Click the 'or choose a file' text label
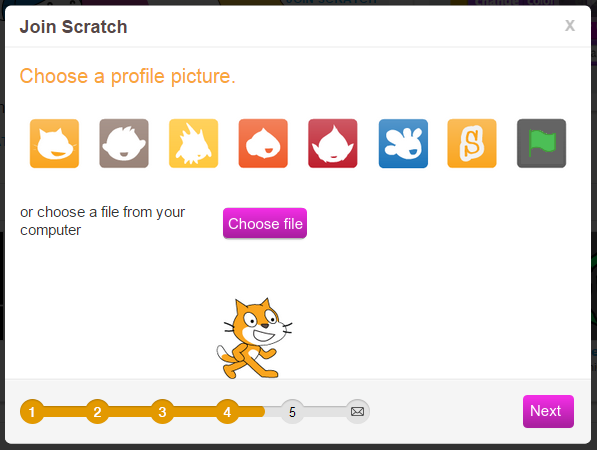 point(102,221)
